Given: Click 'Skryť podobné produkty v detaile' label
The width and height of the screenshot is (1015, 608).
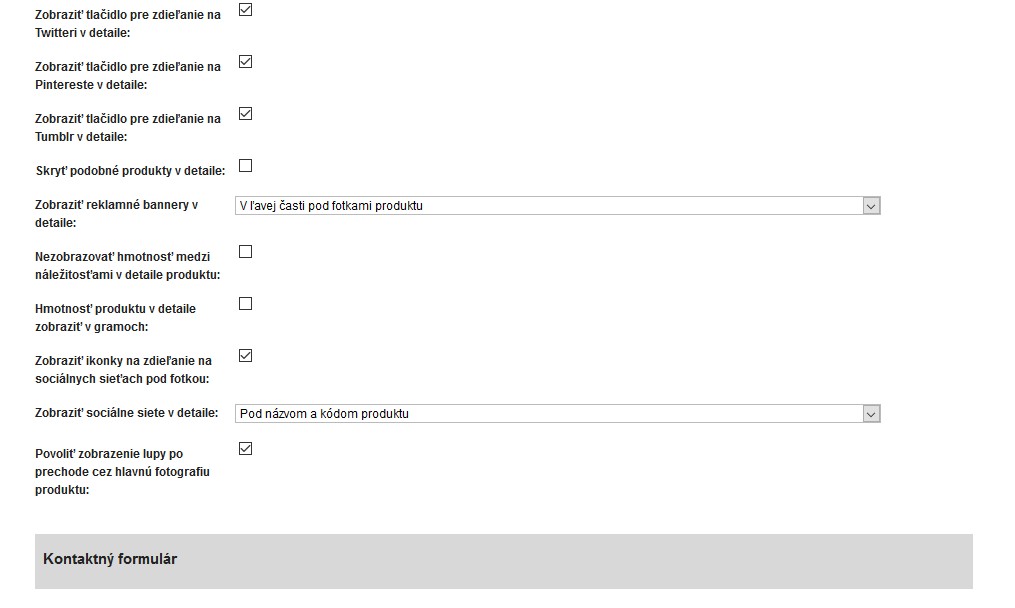Looking at the screenshot, I should pos(130,171).
